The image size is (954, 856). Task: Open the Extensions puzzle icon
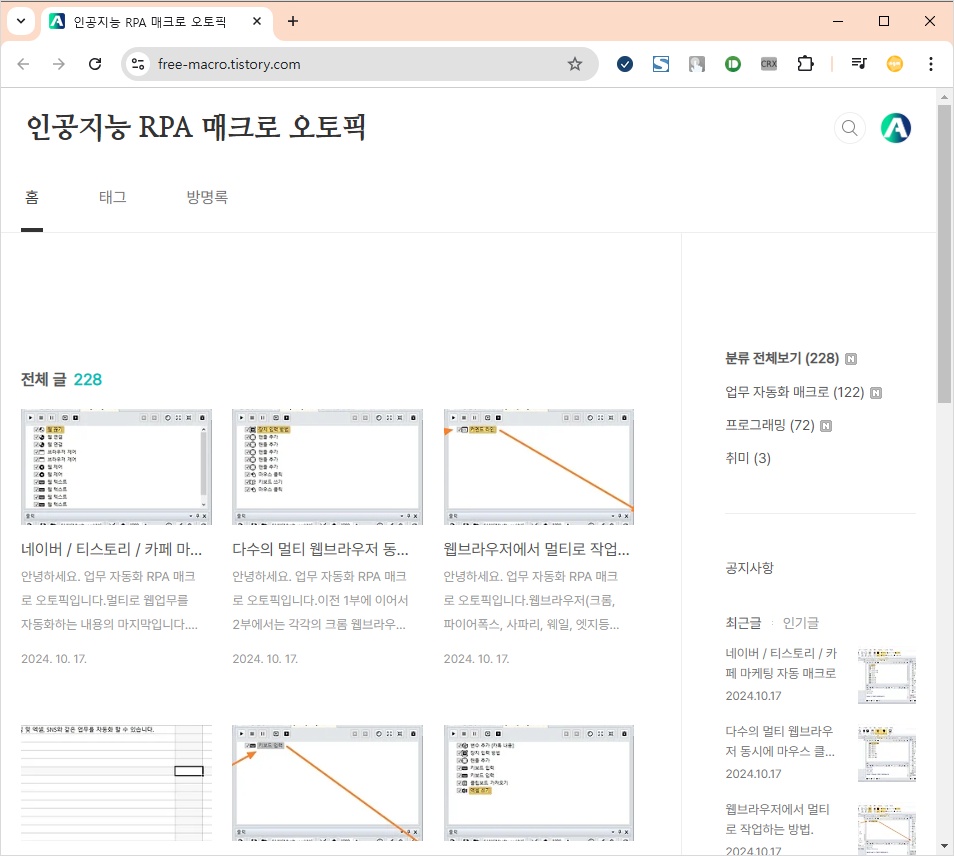[805, 64]
